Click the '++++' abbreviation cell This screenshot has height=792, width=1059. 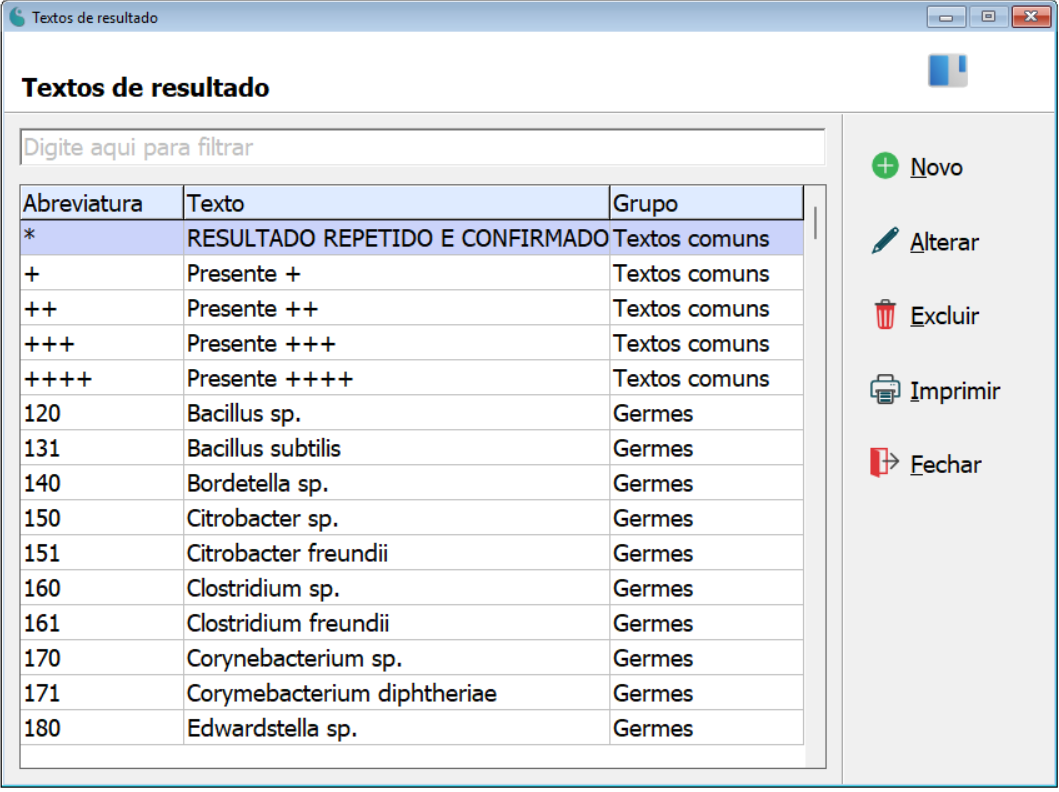point(101,378)
